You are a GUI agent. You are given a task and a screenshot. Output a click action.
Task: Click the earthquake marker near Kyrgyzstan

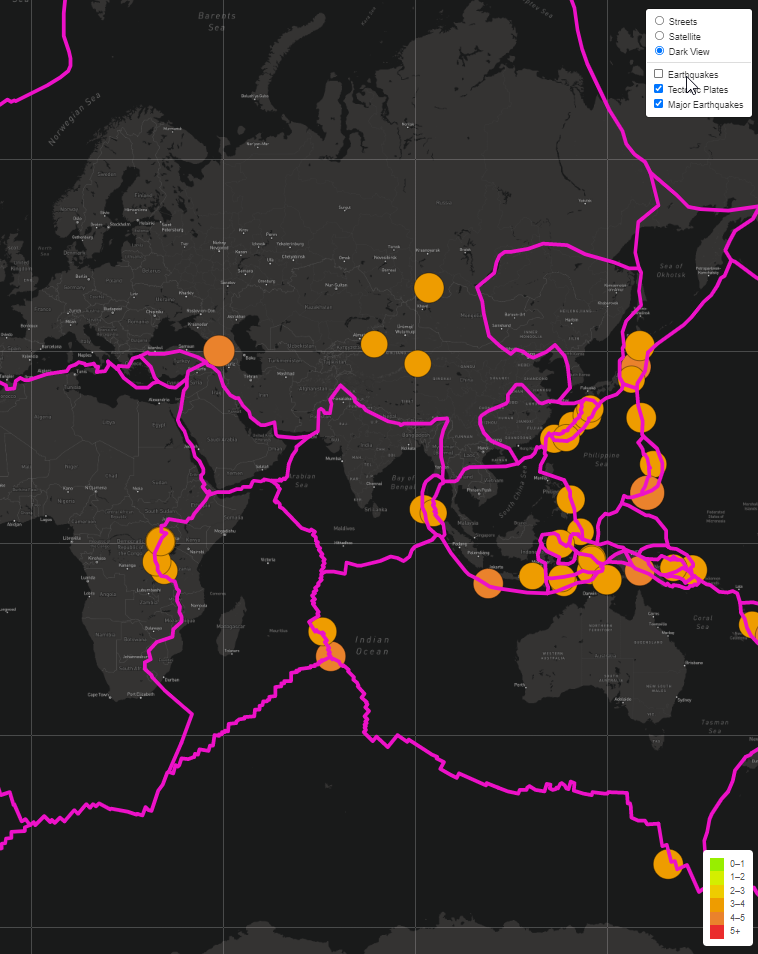tap(374, 344)
